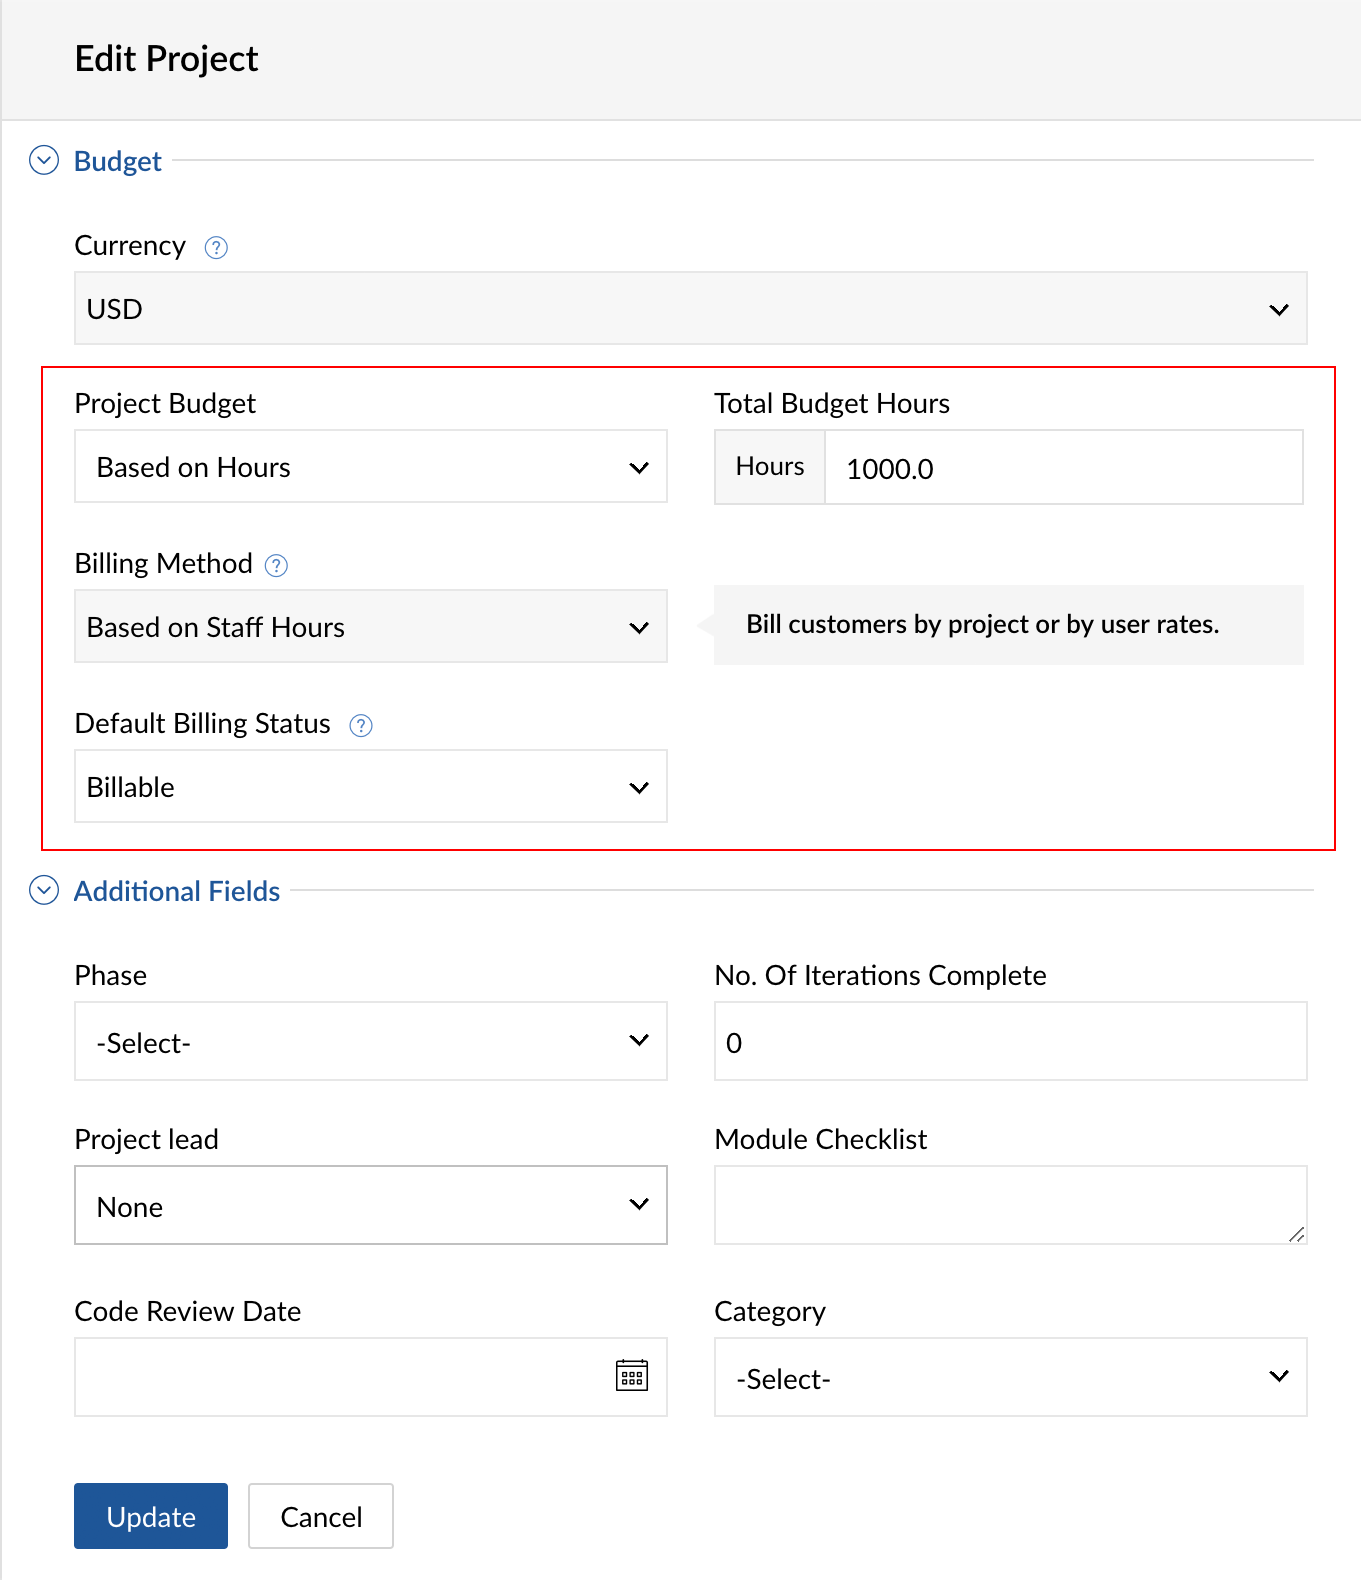Image resolution: width=1361 pixels, height=1580 pixels.
Task: Open the Project Budget dropdown
Action: (x=370, y=467)
